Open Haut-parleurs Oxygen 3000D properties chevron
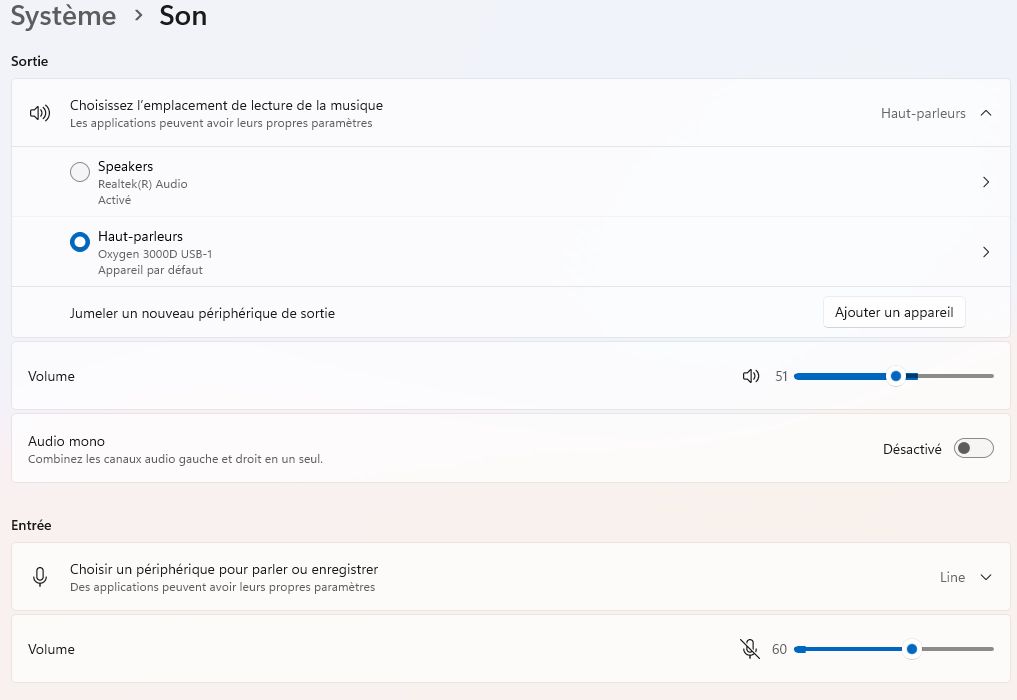 point(986,252)
